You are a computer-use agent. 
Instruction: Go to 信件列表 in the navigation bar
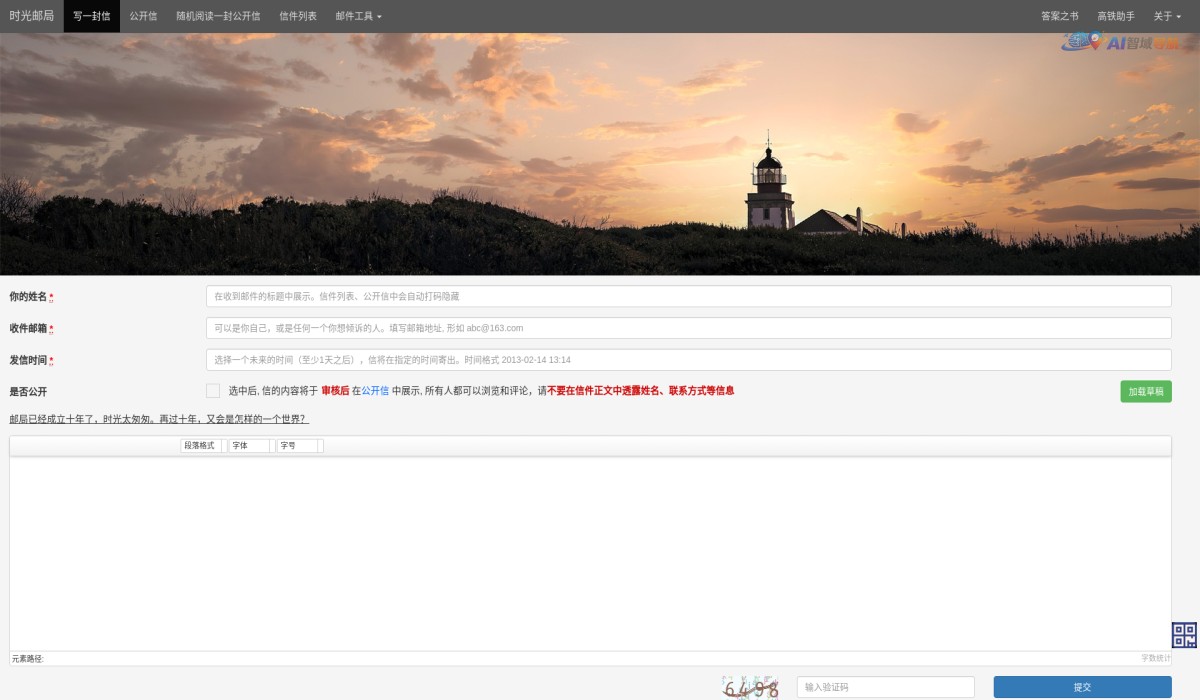pyautogui.click(x=298, y=16)
